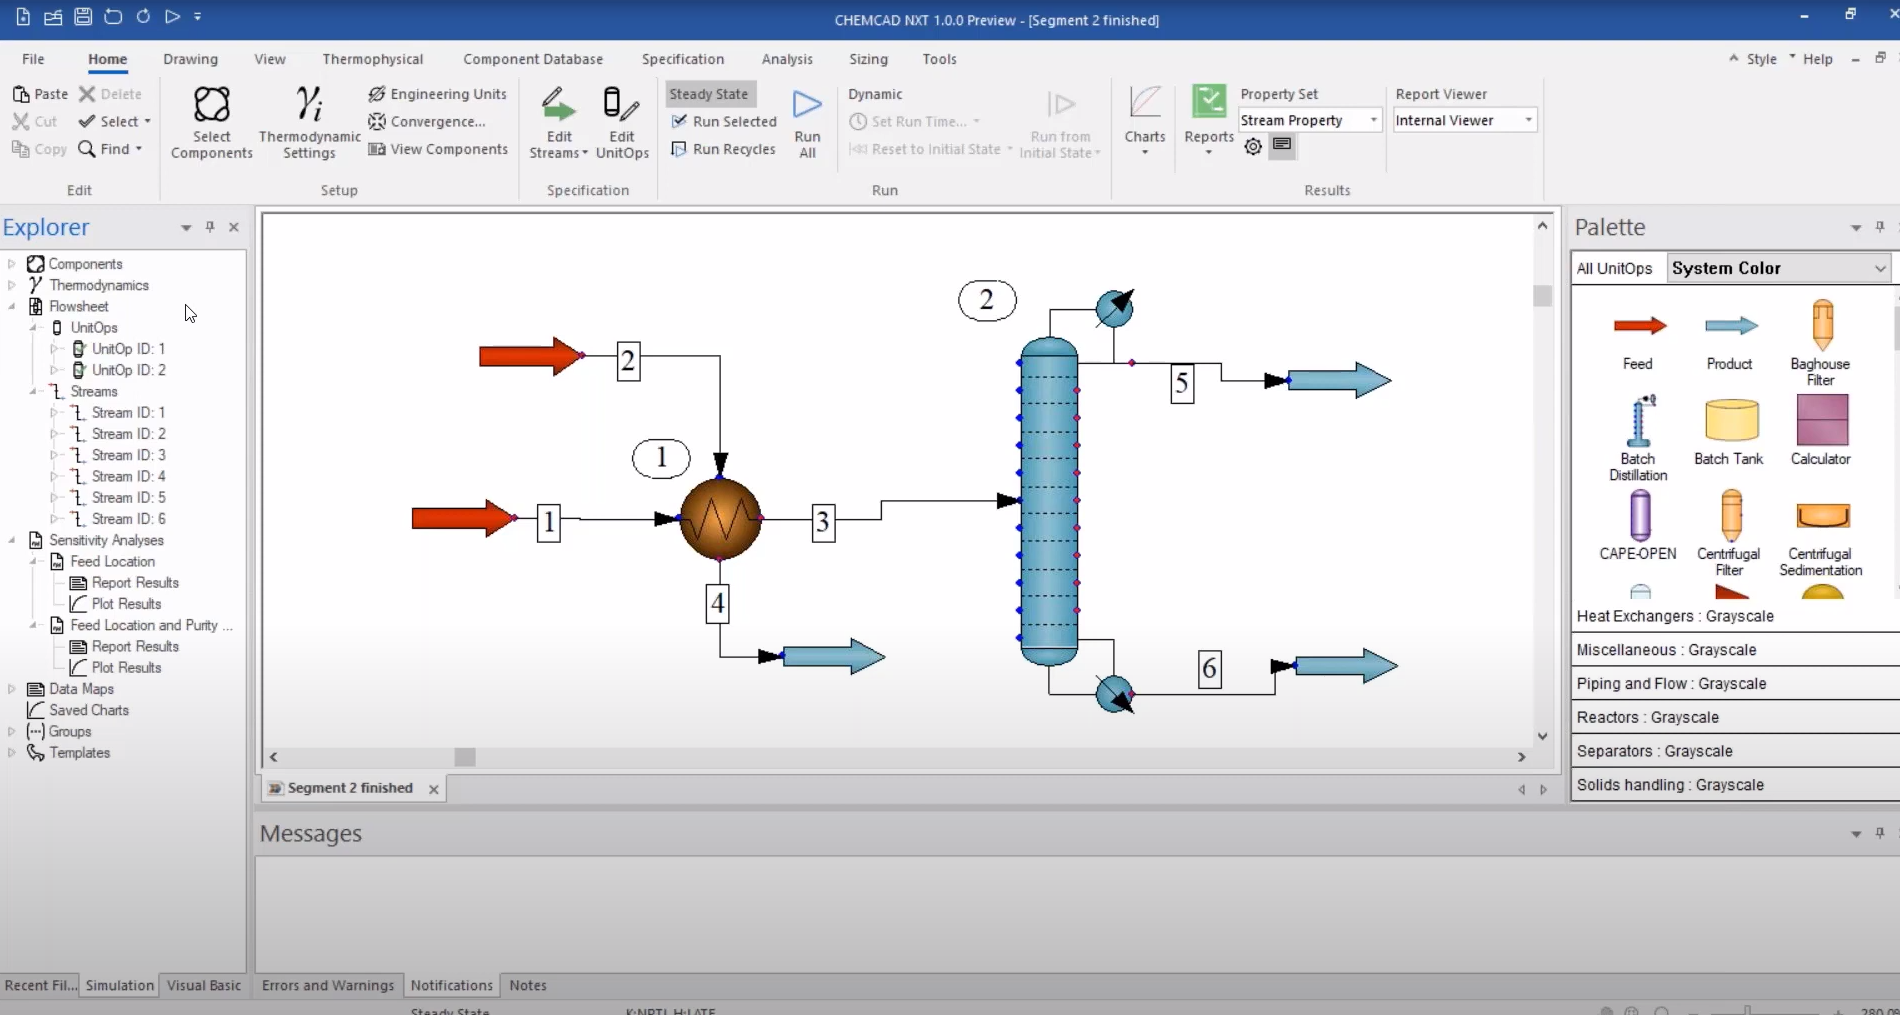Click the Run All button
1900x1015 pixels.
coord(807,120)
